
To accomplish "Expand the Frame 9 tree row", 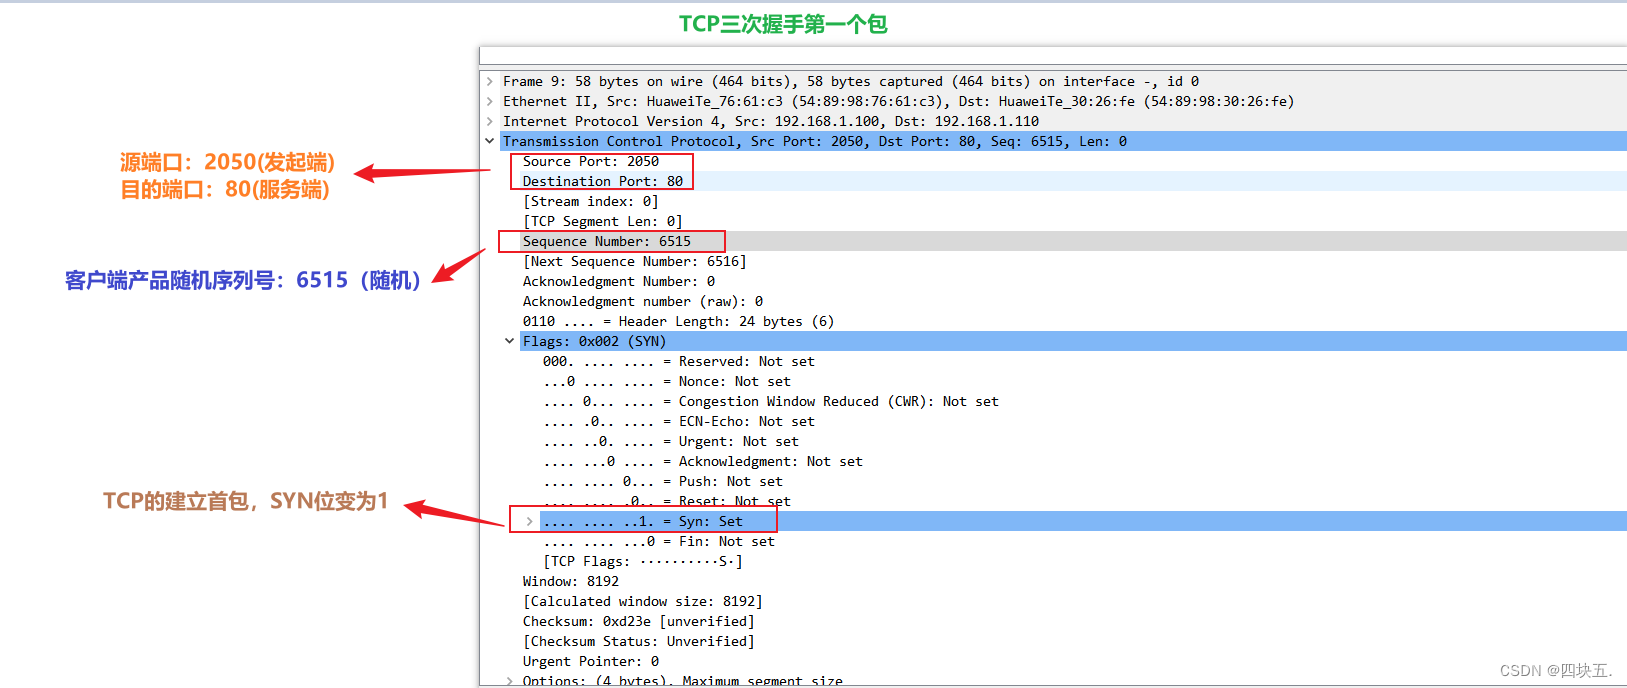I will tap(489, 81).
